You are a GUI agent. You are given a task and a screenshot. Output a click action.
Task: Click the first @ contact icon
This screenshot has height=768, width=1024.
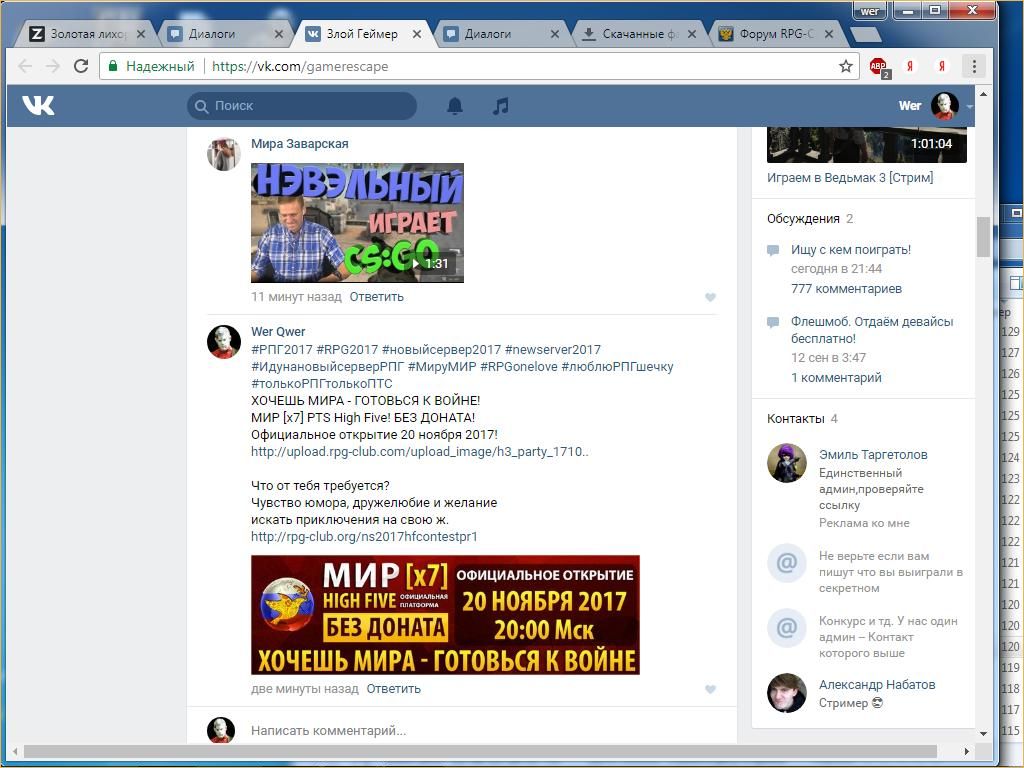click(786, 562)
